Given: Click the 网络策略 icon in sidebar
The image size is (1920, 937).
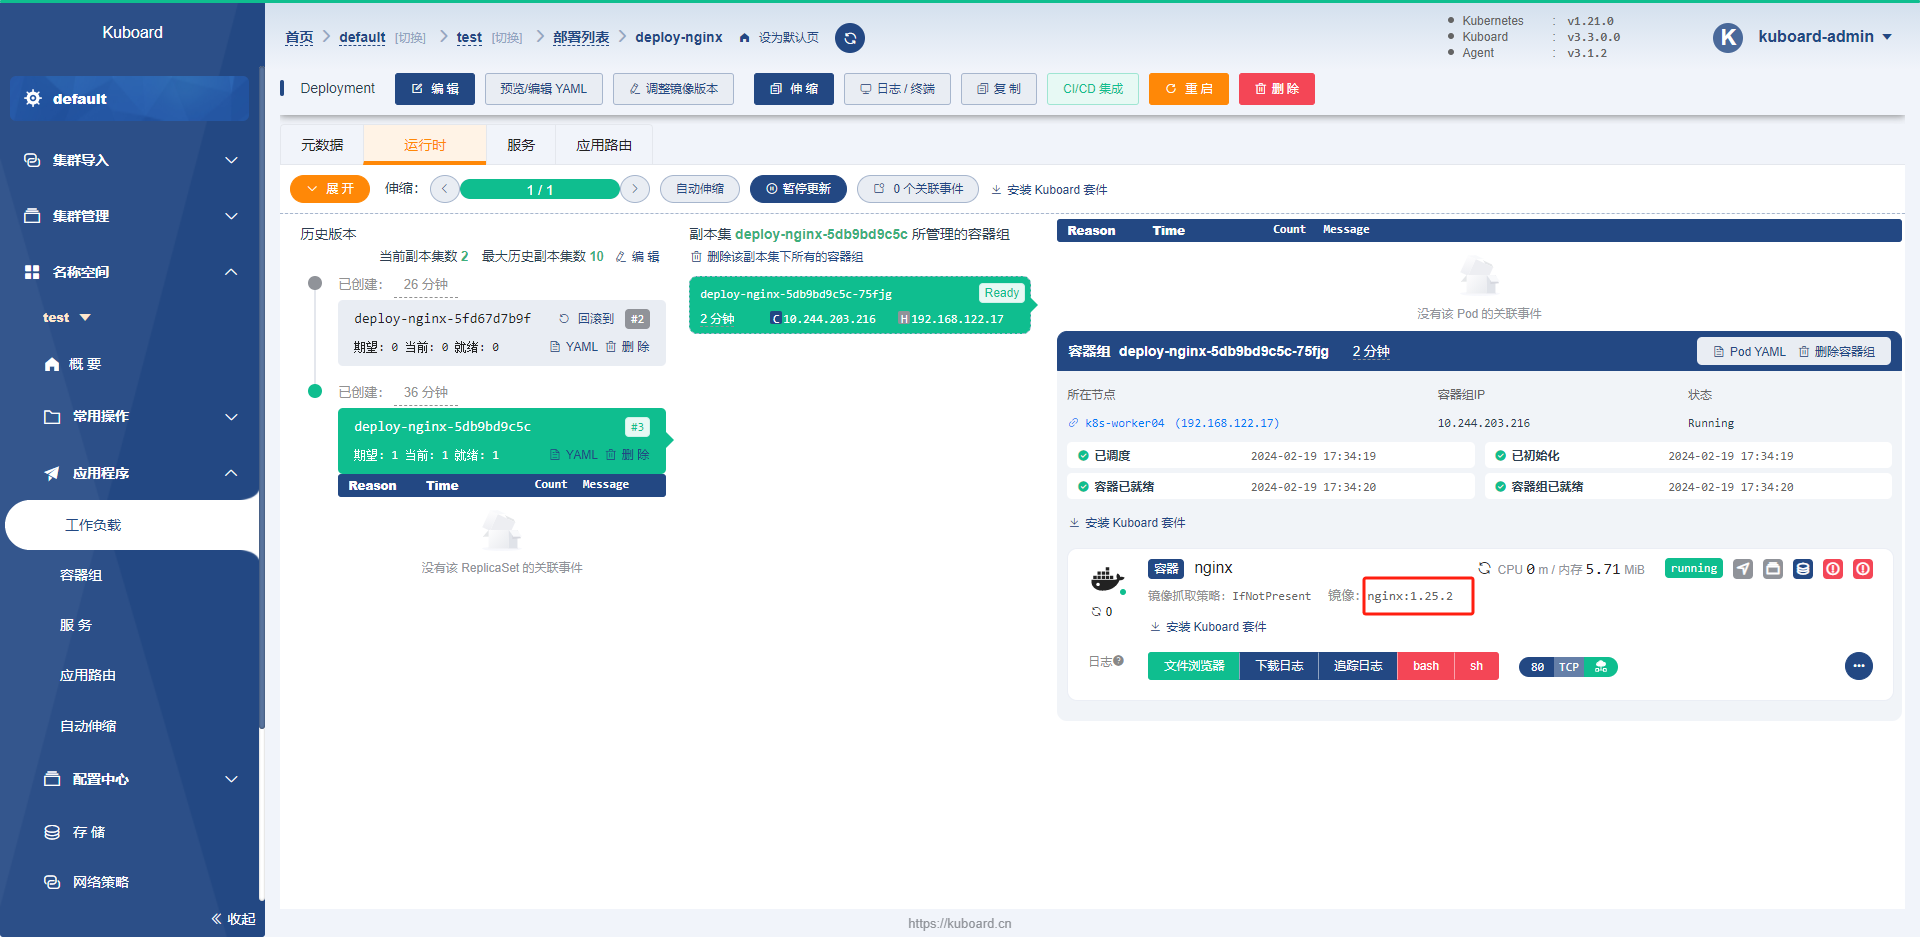Looking at the screenshot, I should click(x=52, y=882).
